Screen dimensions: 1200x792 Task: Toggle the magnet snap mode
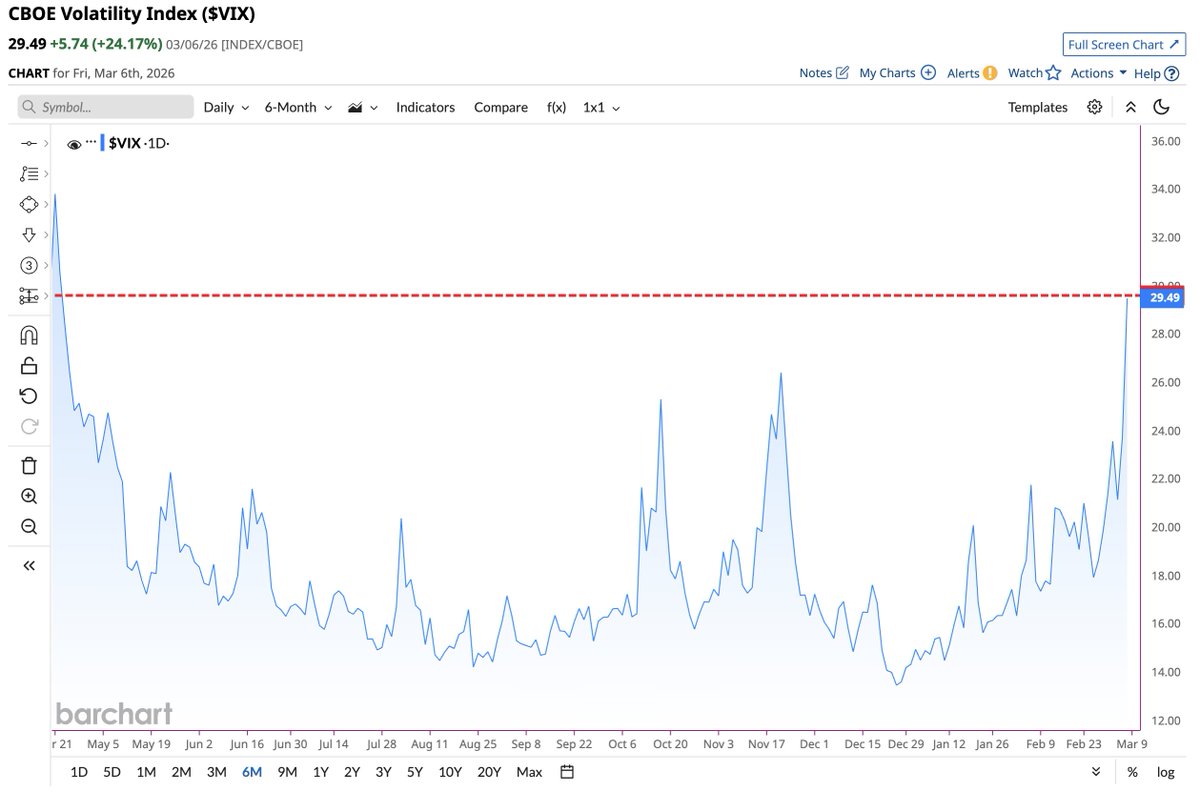(x=28, y=335)
